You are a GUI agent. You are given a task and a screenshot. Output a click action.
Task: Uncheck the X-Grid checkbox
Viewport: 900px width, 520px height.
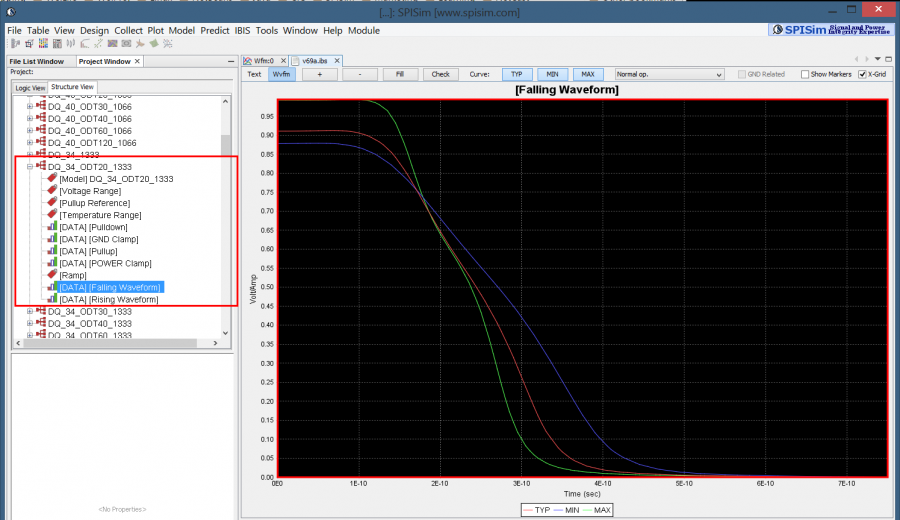coord(862,74)
